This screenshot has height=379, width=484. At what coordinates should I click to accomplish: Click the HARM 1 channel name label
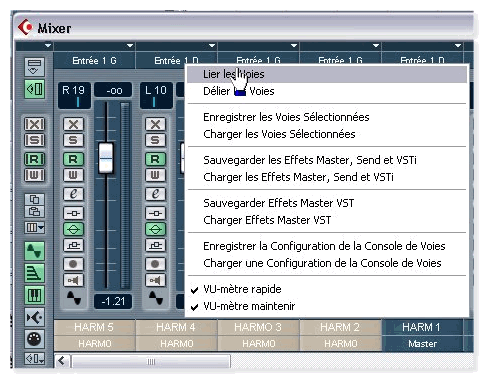pos(422,327)
